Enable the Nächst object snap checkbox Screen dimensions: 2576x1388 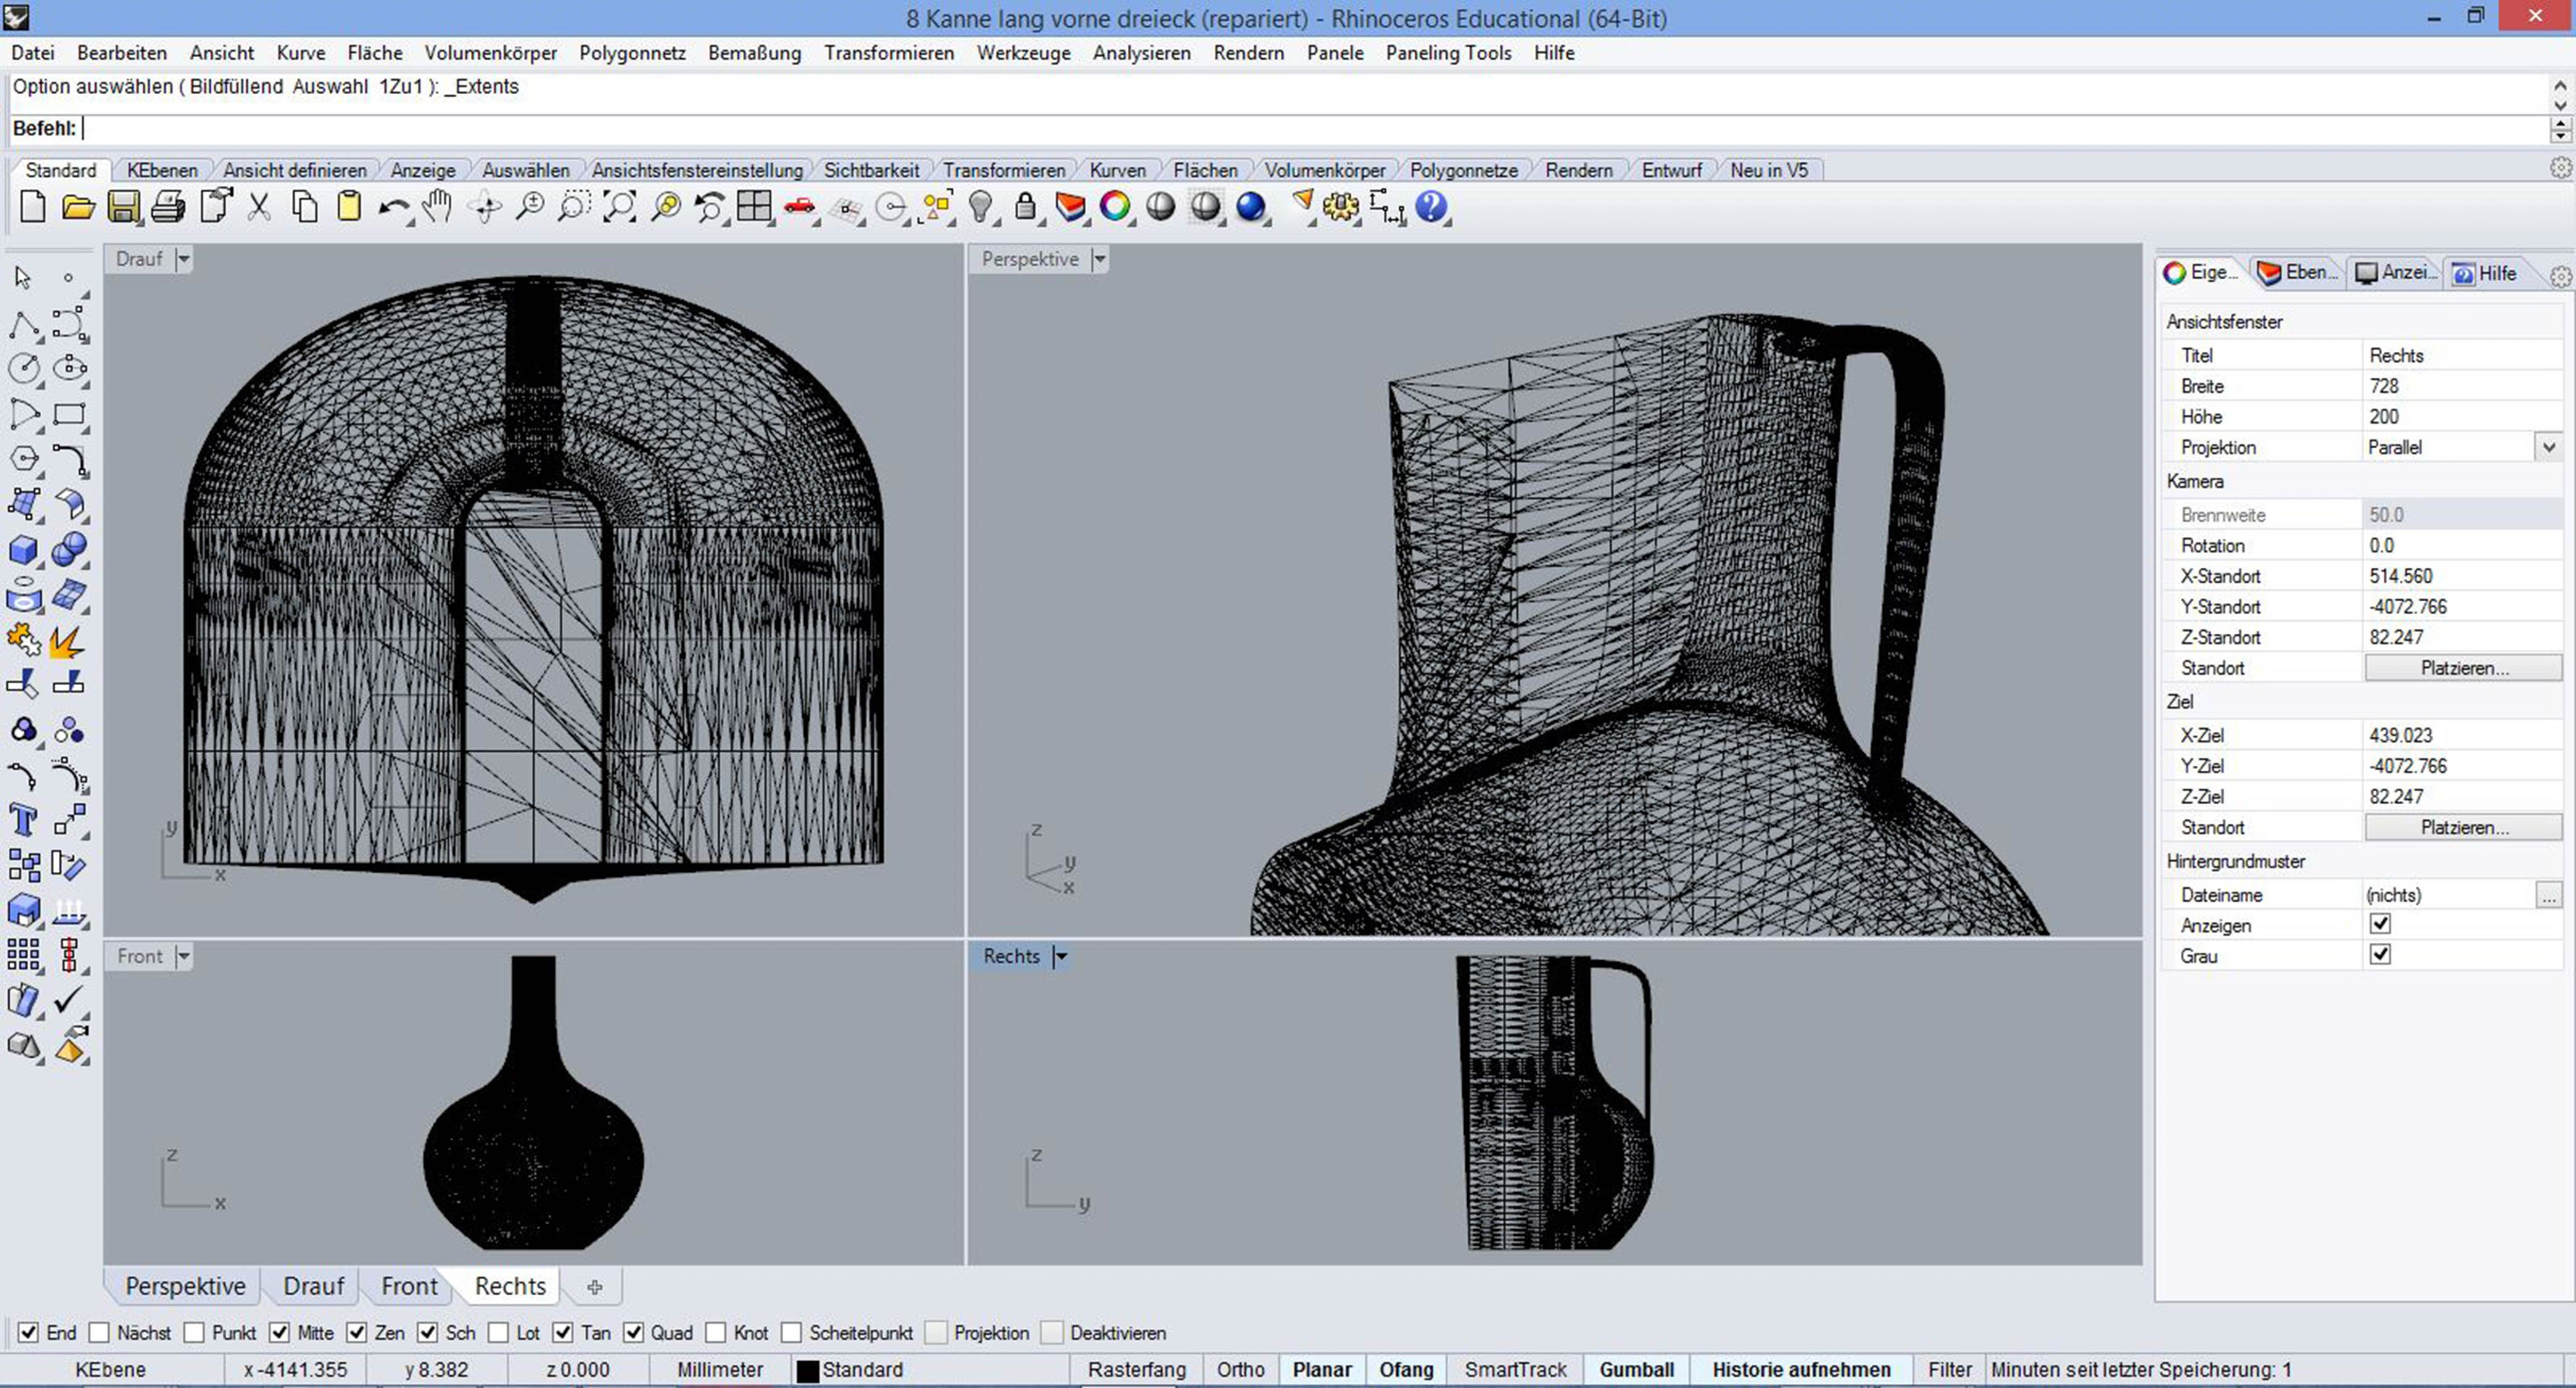(x=98, y=1333)
